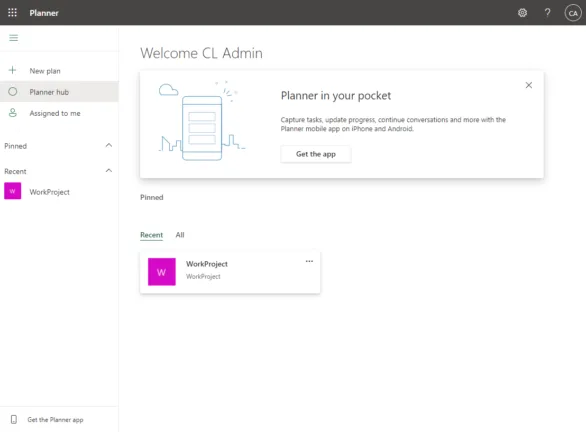Collapse the Recent section chevron in sidebar
The height and width of the screenshot is (432, 586).
[x=109, y=171]
